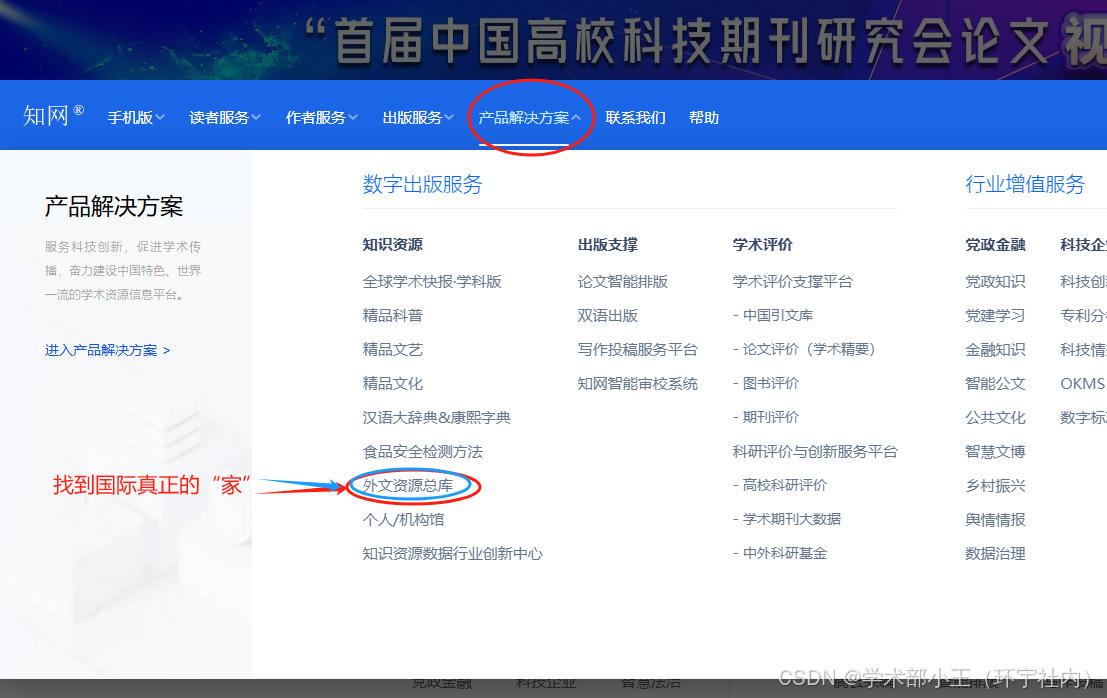
Task: Open 写作投稿服务平台 link
Action: [638, 349]
